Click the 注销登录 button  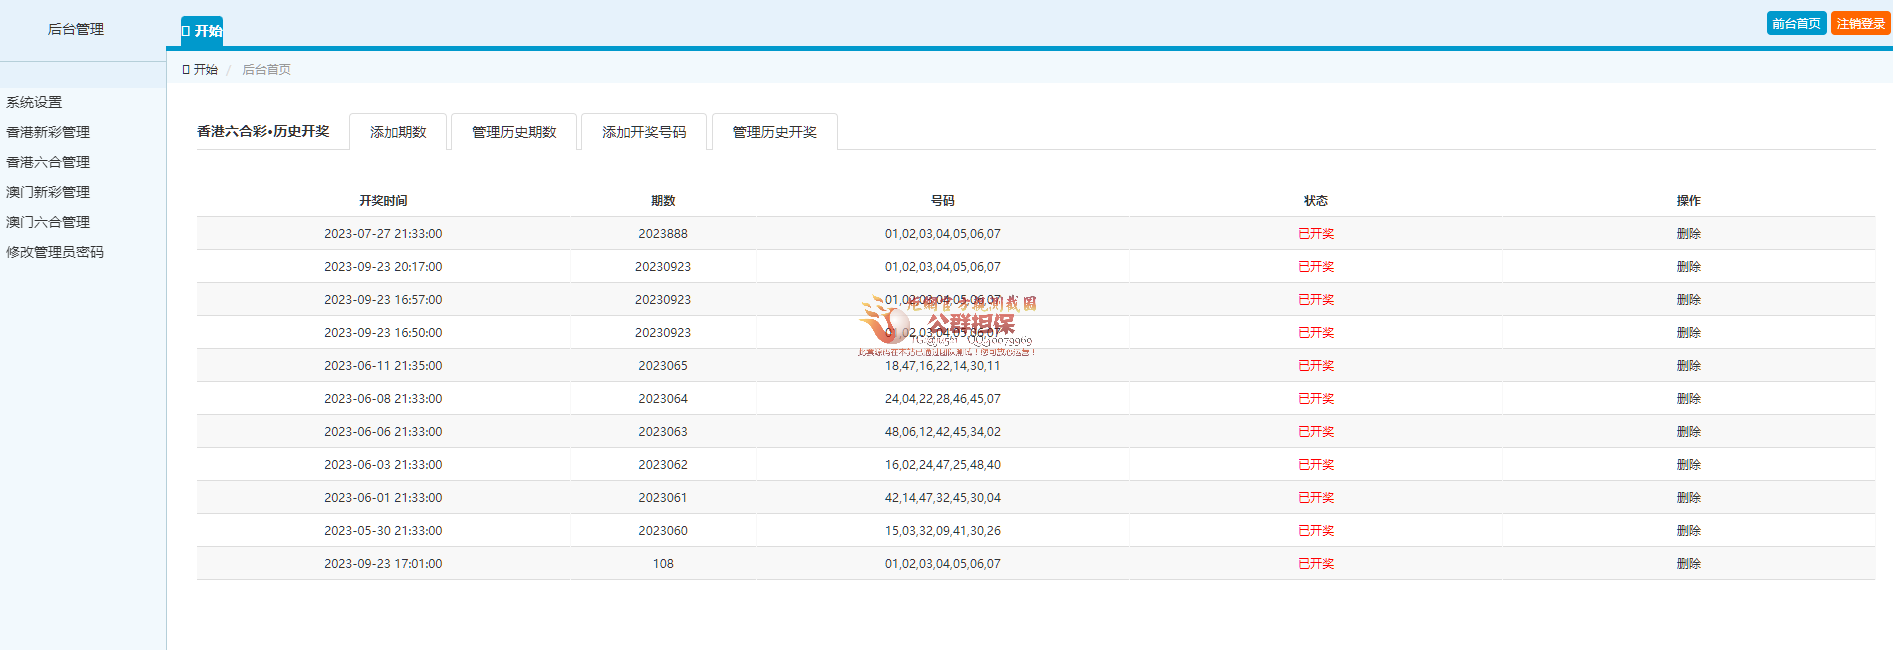pyautogui.click(x=1860, y=23)
